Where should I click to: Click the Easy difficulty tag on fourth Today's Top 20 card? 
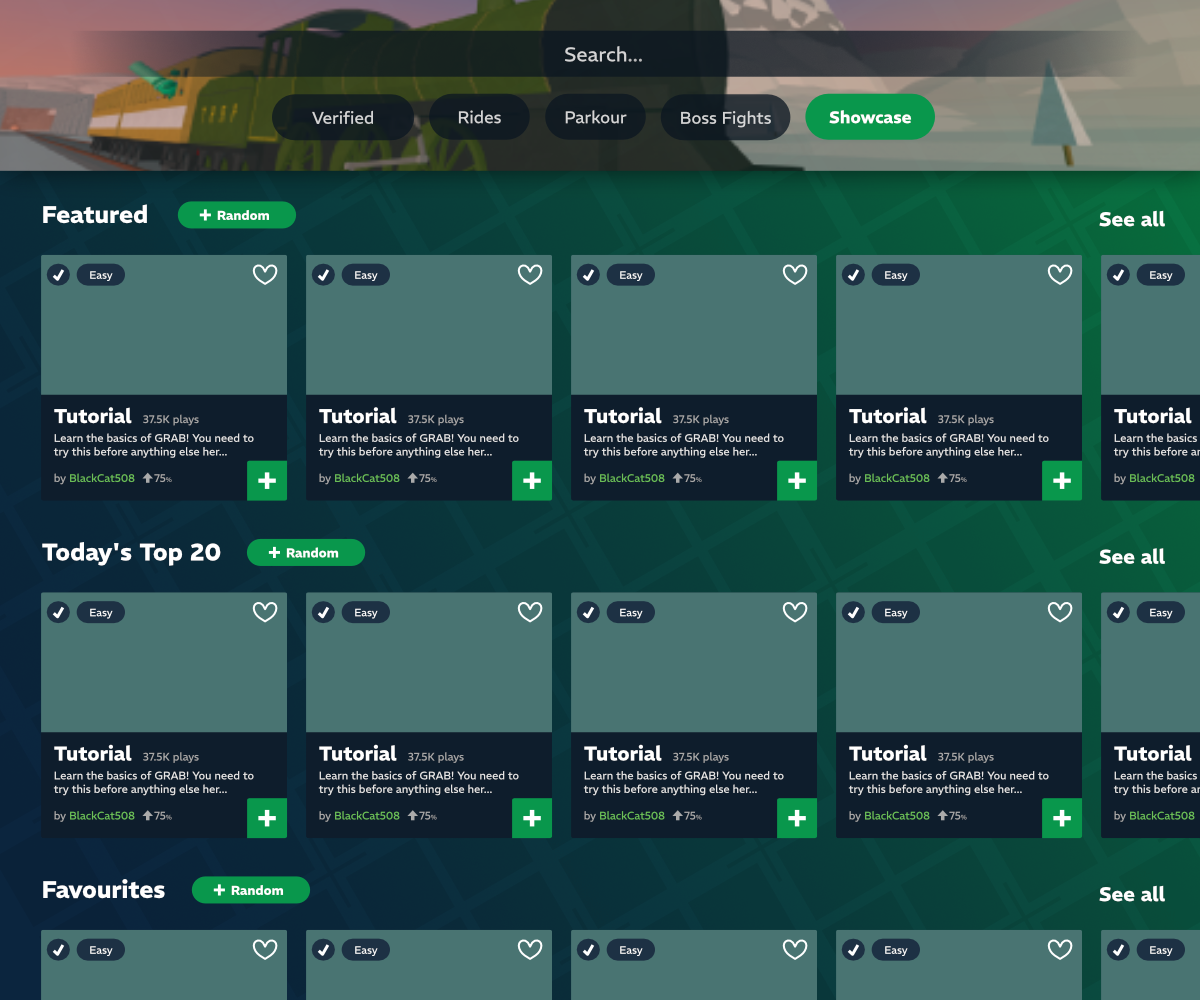pos(896,613)
